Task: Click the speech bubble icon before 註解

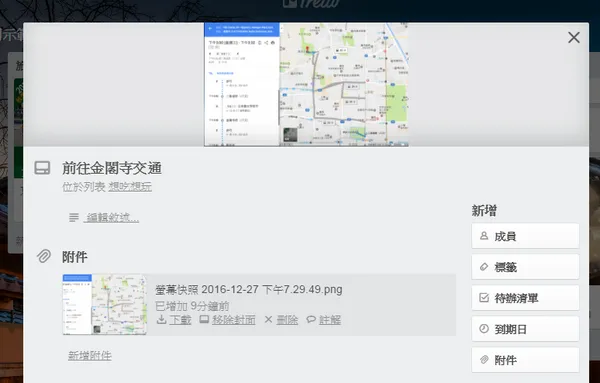Action: tap(311, 319)
